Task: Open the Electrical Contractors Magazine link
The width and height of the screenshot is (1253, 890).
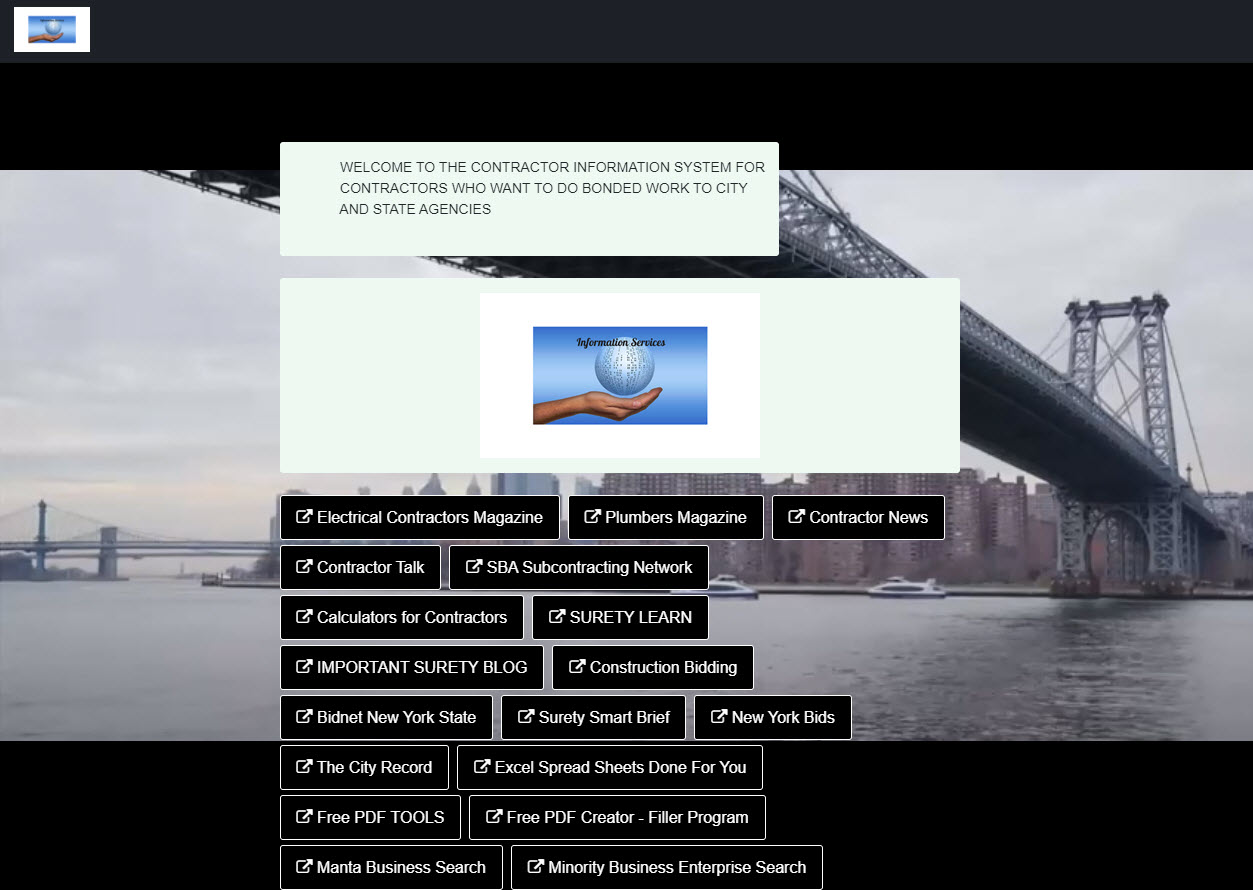Action: coord(419,517)
